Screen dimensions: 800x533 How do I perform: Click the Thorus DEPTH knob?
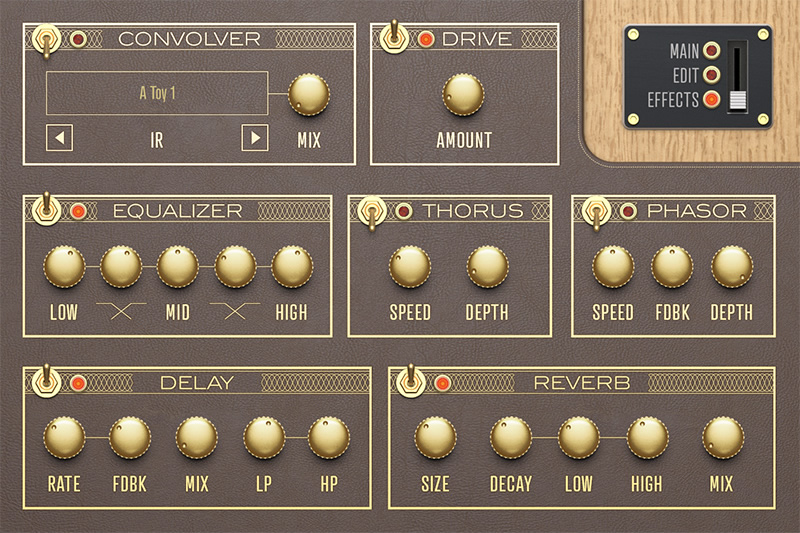pos(488,267)
